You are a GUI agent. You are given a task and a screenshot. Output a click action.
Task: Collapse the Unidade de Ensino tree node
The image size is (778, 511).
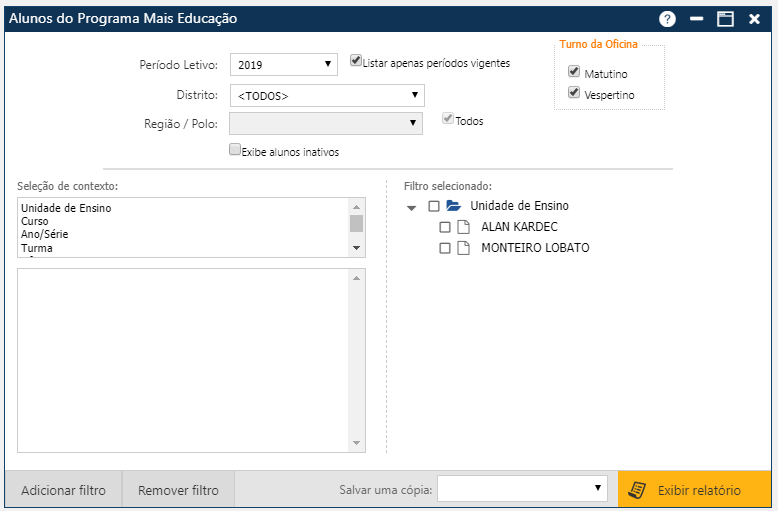[x=412, y=207]
